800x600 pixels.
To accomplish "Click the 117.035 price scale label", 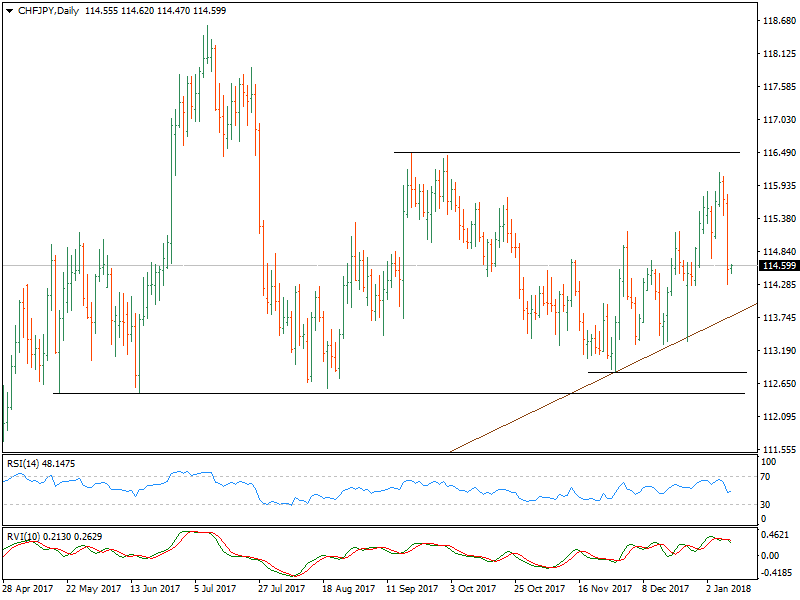I will pyautogui.click(x=778, y=120).
